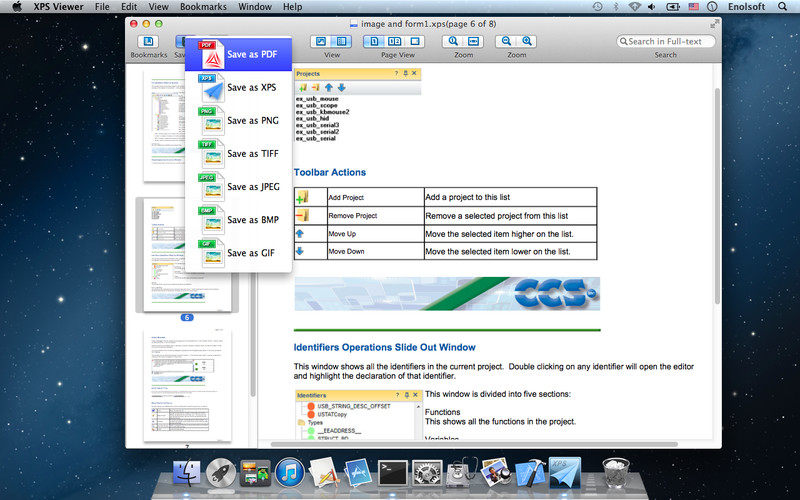Choose Save as PNG option
The height and width of the screenshot is (500, 800).
click(x=238, y=120)
